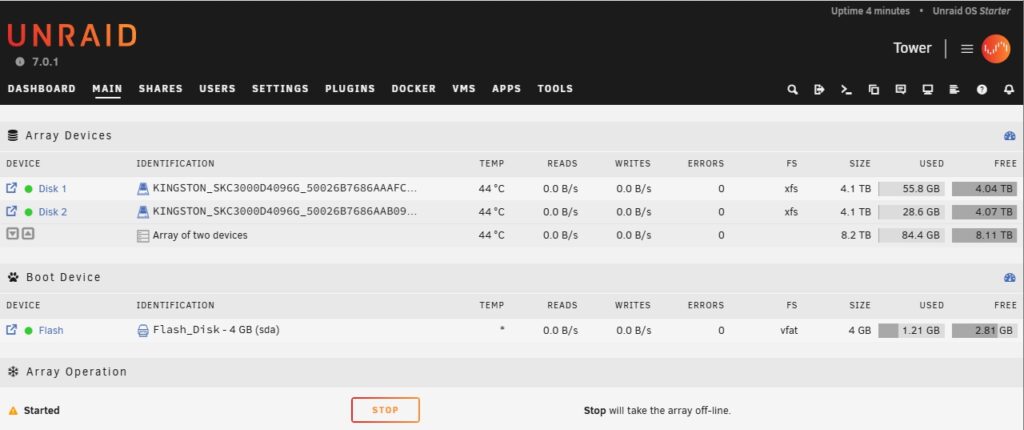Open the Plugins tab
Image resolution: width=1024 pixels, height=430 pixels.
coord(350,89)
